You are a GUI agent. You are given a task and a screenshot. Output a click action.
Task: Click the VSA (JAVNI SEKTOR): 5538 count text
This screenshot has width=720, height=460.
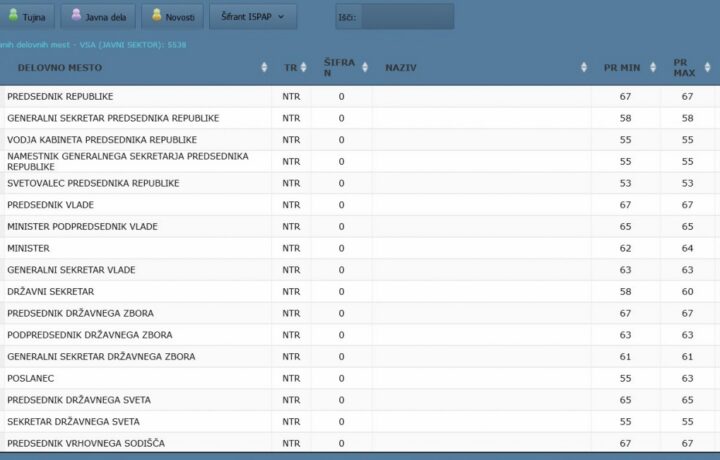(x=133, y=45)
